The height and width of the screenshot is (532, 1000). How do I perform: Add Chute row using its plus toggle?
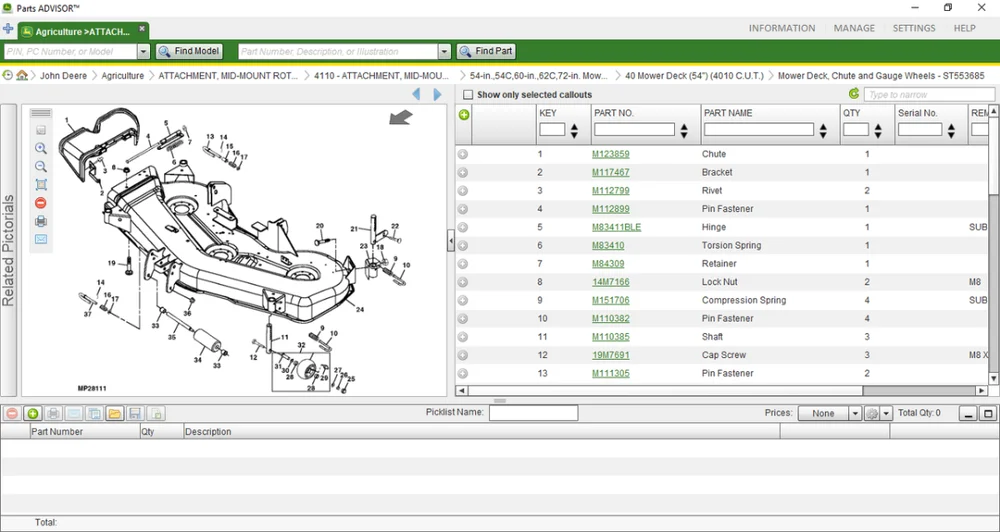point(463,154)
